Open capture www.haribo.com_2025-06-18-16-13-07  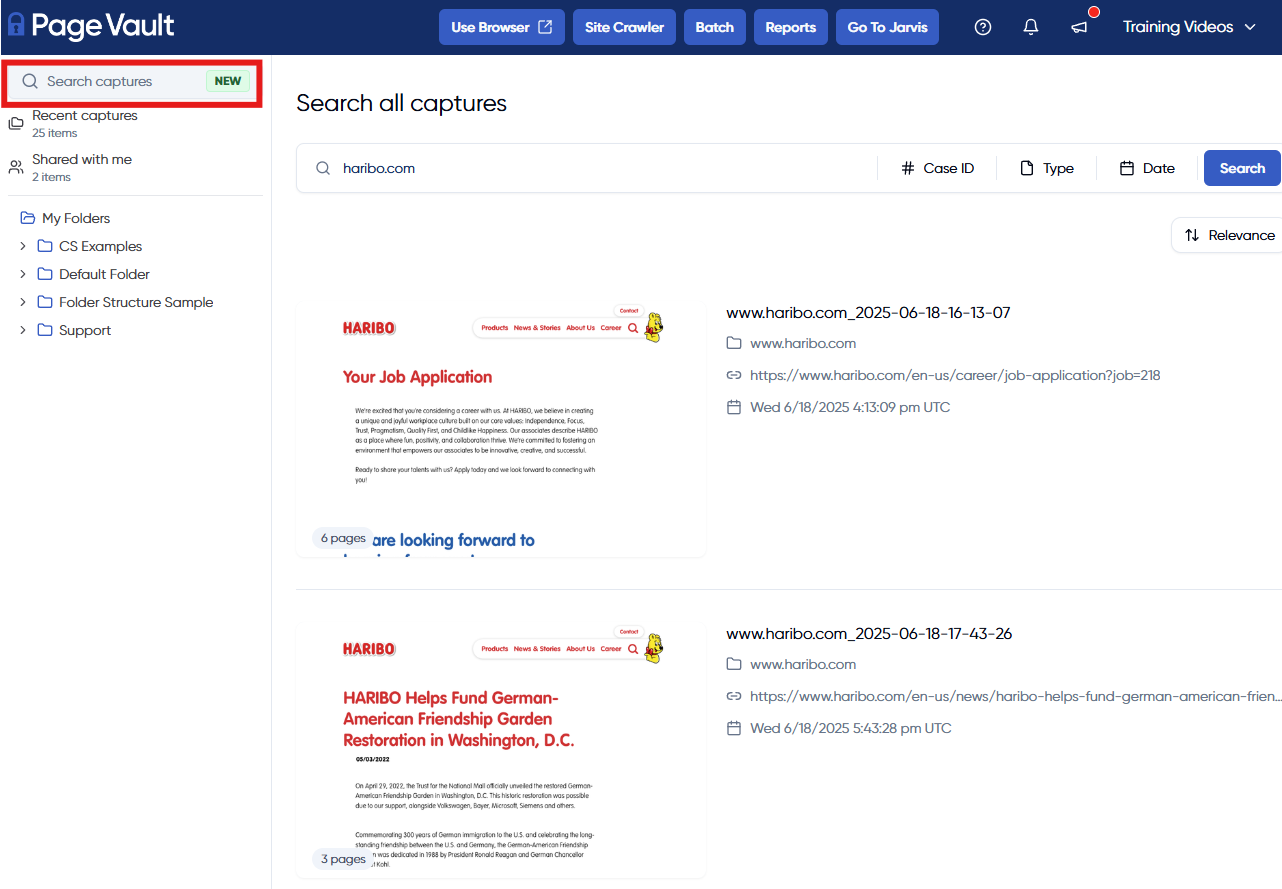click(x=868, y=313)
